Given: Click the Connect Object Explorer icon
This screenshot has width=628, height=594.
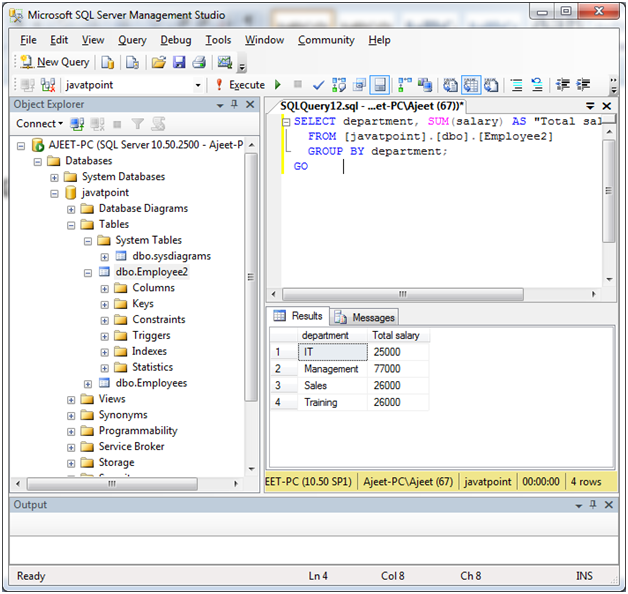Looking at the screenshot, I should point(77,124).
